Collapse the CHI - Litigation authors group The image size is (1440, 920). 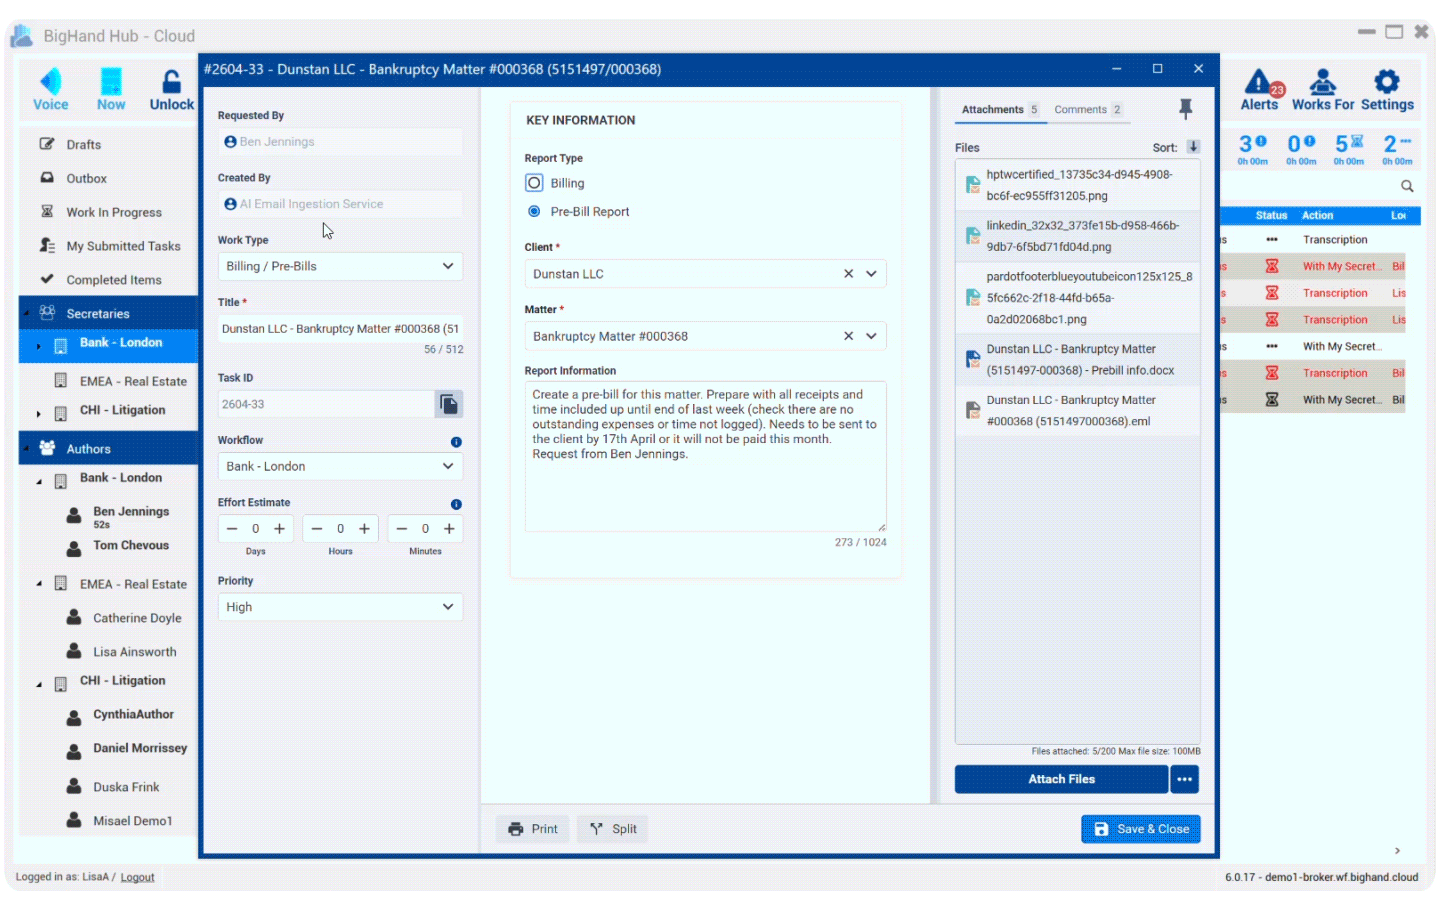pos(39,684)
